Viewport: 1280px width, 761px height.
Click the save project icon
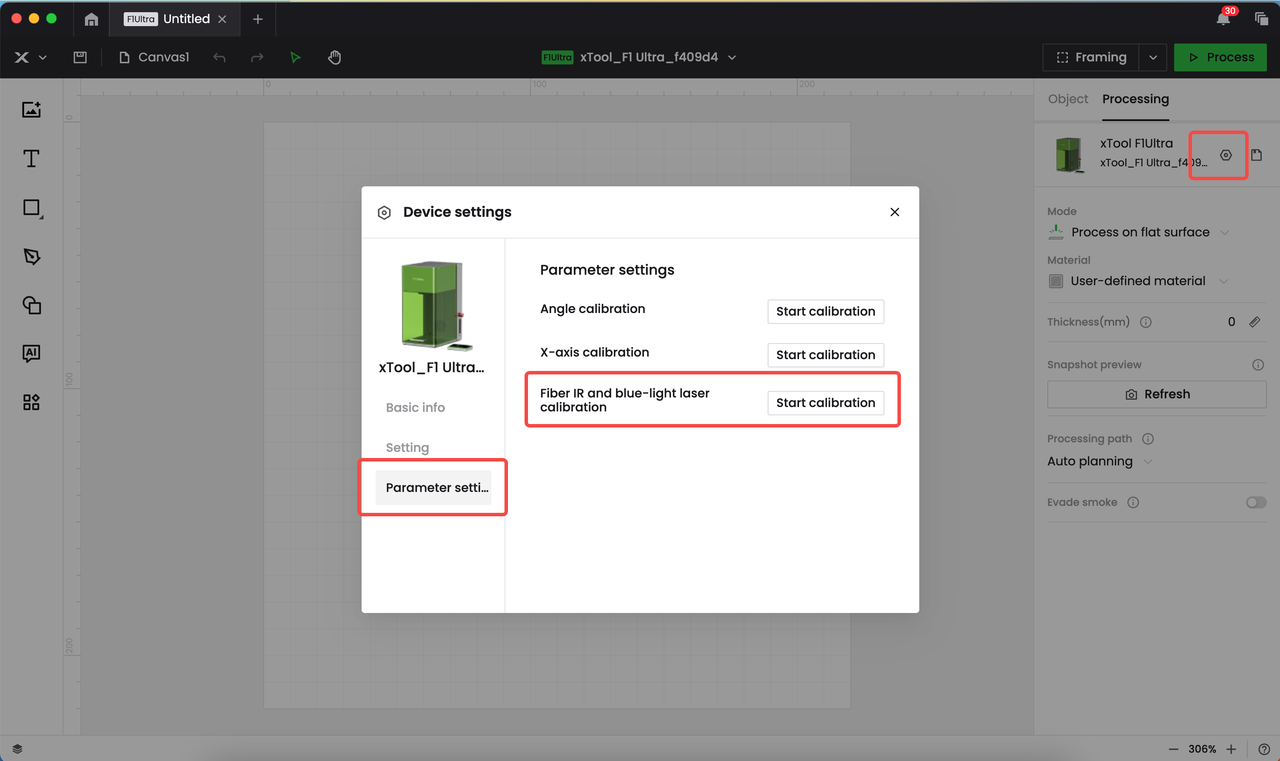point(80,57)
